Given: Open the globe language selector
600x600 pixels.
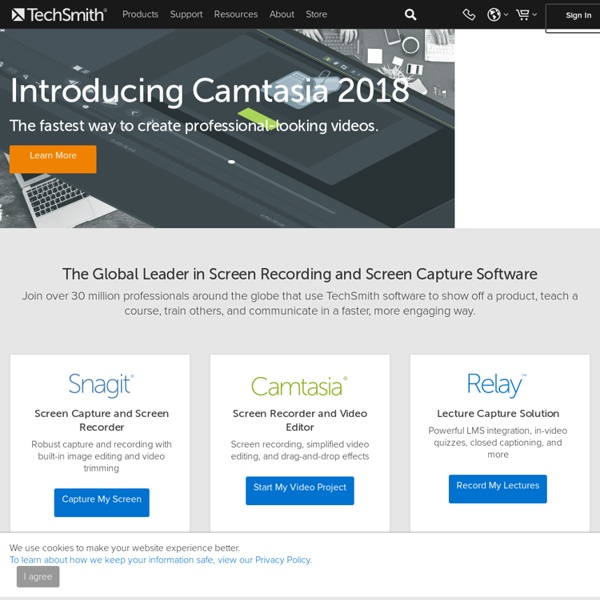Looking at the screenshot, I should click(x=497, y=15).
